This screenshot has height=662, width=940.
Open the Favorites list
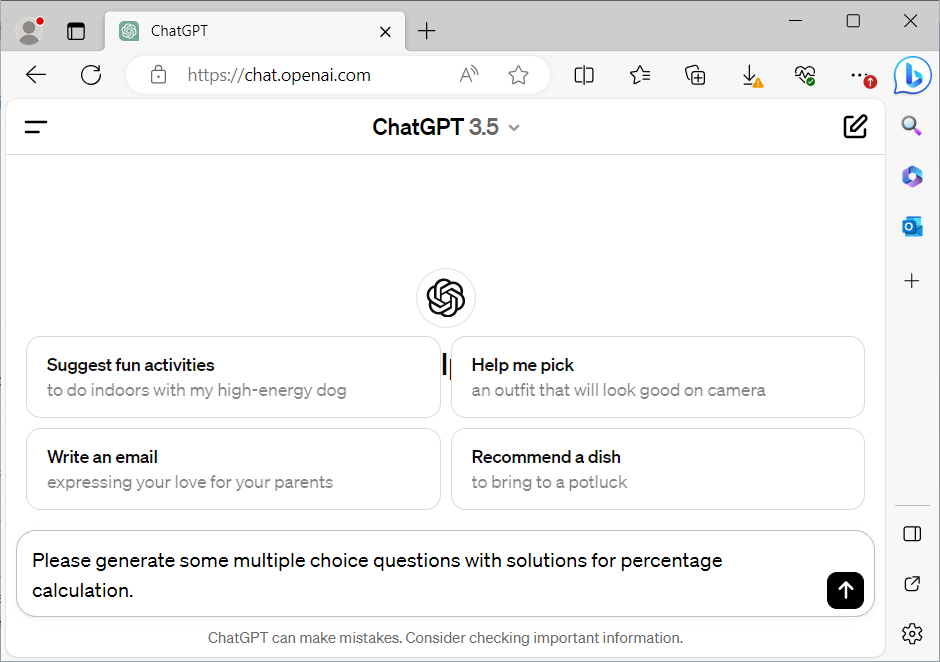(x=640, y=75)
